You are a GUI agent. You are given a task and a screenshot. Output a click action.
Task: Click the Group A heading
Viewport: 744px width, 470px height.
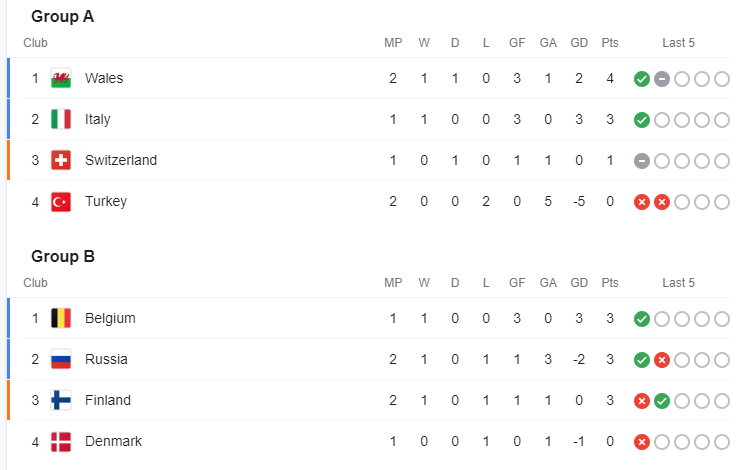point(62,16)
